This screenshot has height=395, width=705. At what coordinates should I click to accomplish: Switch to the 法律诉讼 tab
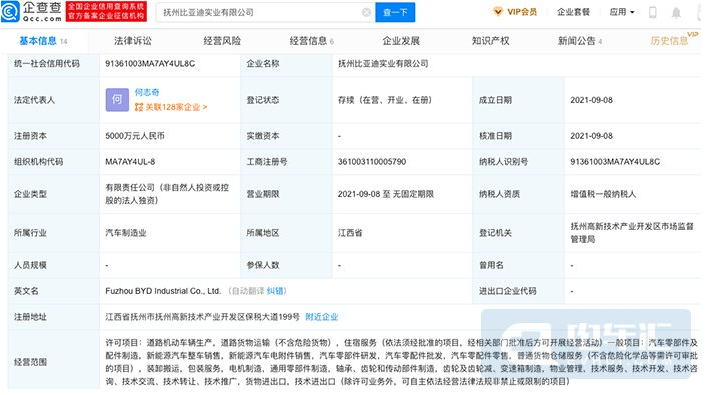pos(133,41)
